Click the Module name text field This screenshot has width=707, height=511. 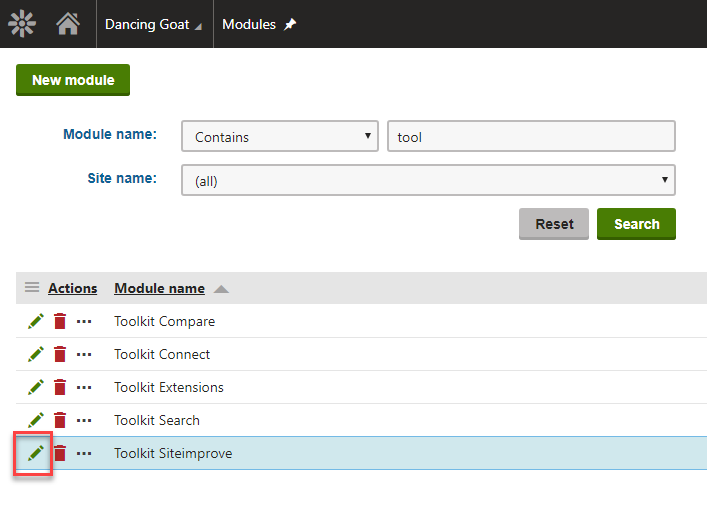coord(531,137)
